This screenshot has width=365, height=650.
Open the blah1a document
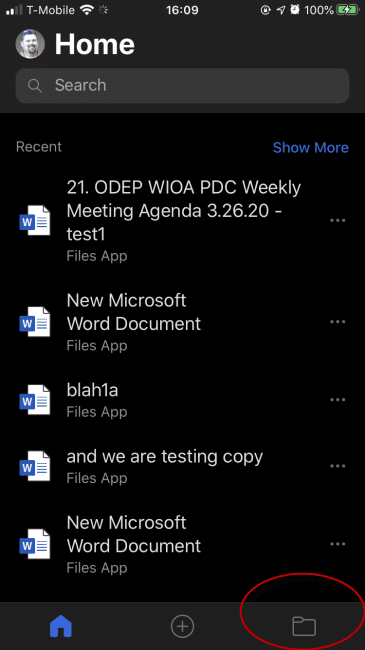tap(92, 390)
